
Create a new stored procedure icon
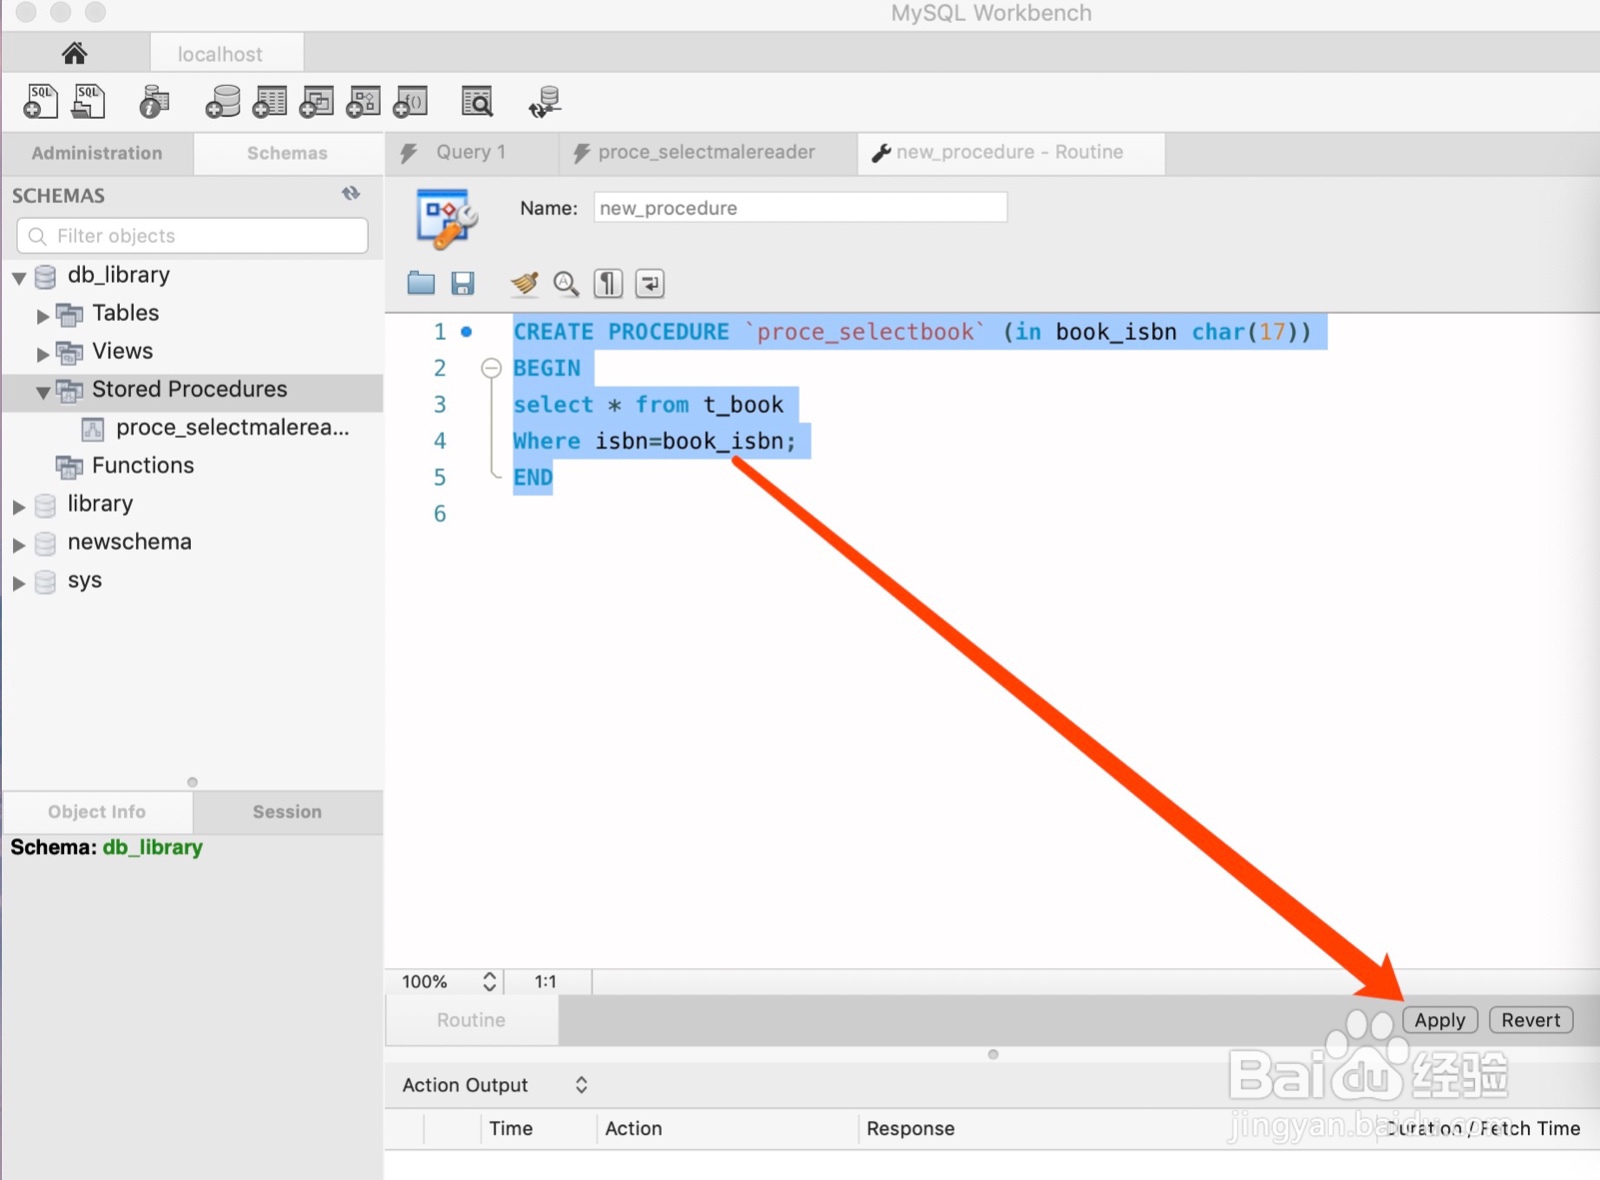[x=363, y=101]
